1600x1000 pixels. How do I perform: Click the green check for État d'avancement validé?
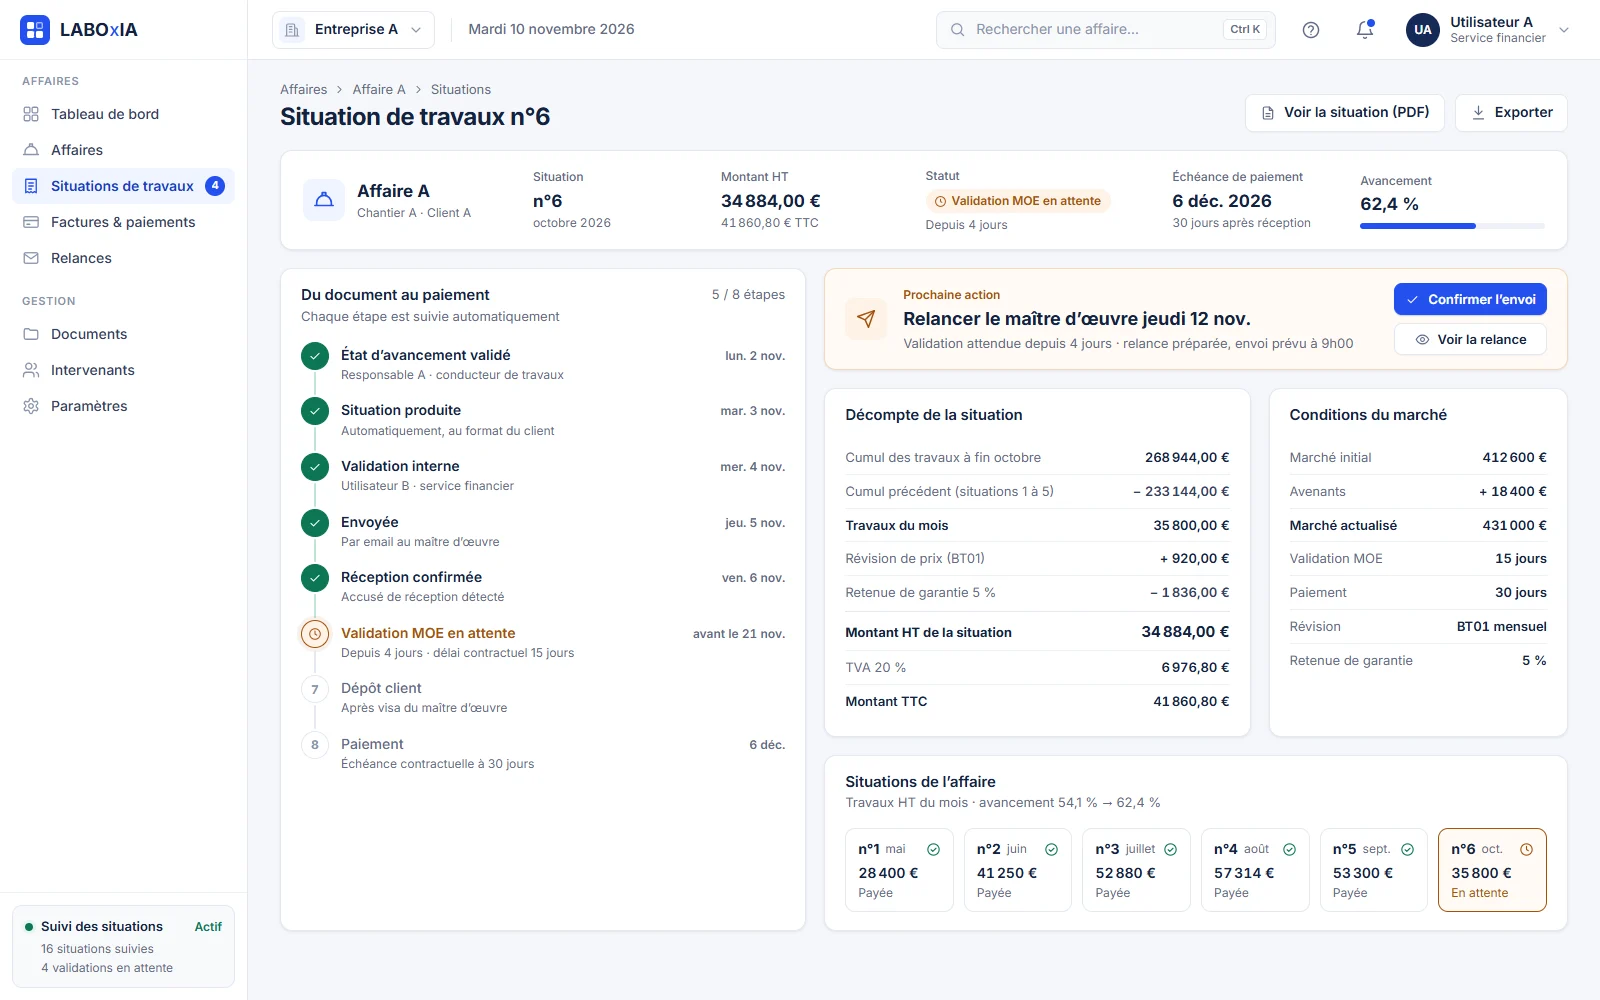(315, 355)
